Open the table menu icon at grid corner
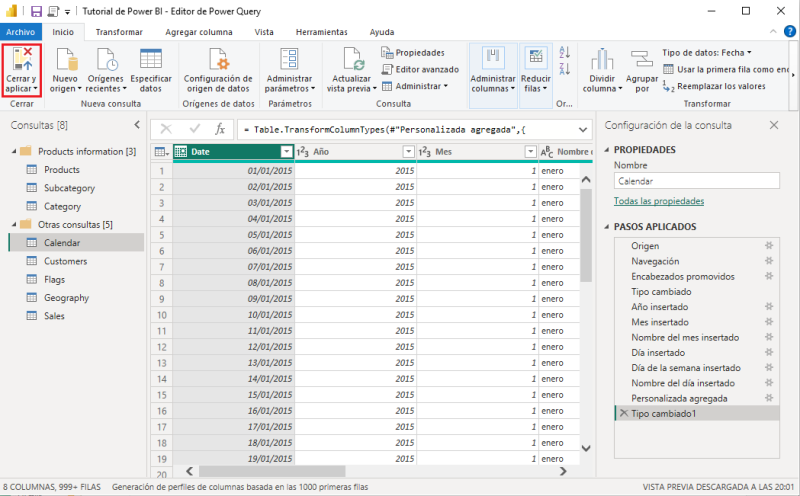This screenshot has height=496, width=800. pos(161,152)
